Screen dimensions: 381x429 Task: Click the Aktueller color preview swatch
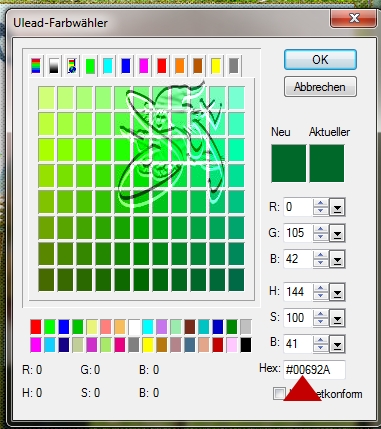(x=327, y=163)
